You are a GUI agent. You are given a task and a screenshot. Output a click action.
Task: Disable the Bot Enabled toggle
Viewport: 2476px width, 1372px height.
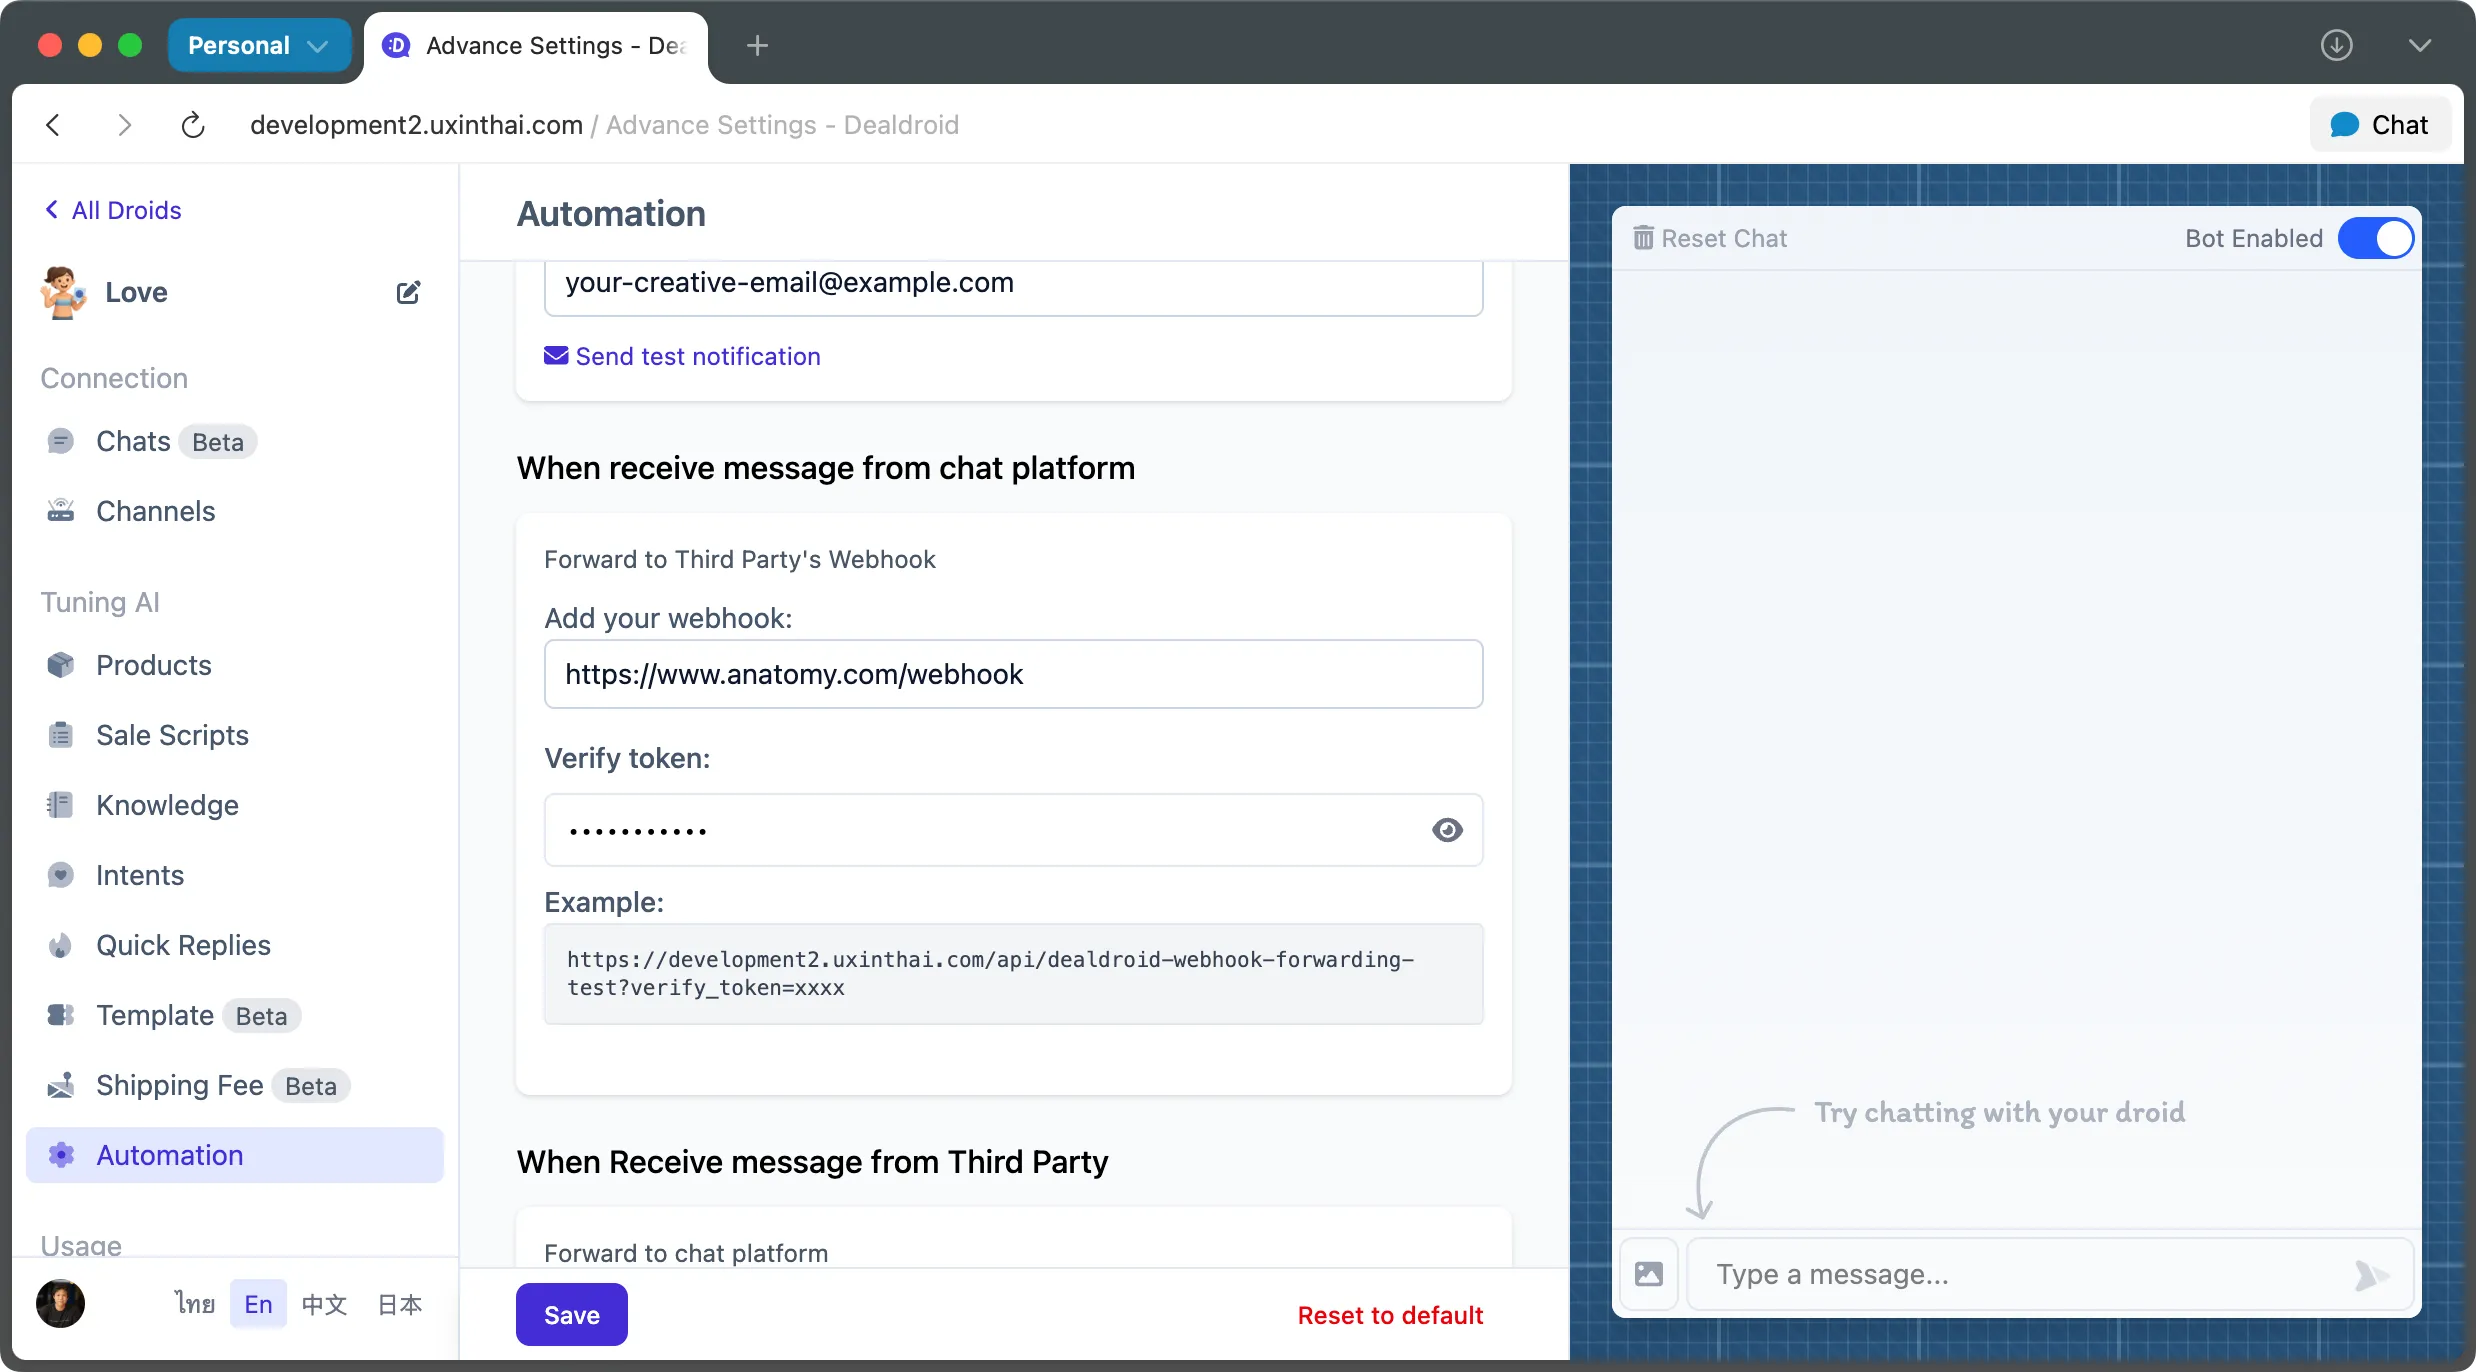click(x=2377, y=238)
